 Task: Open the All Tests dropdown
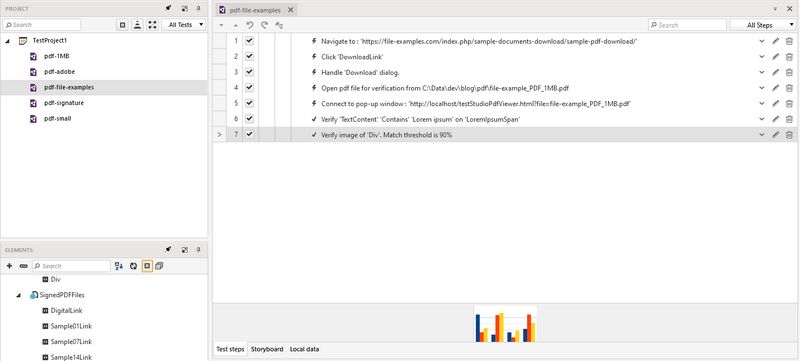[x=184, y=24]
